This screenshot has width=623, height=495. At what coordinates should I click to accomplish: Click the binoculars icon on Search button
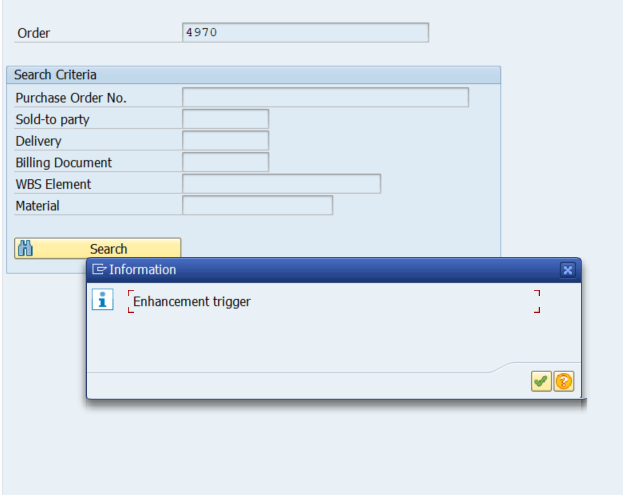coord(25,249)
